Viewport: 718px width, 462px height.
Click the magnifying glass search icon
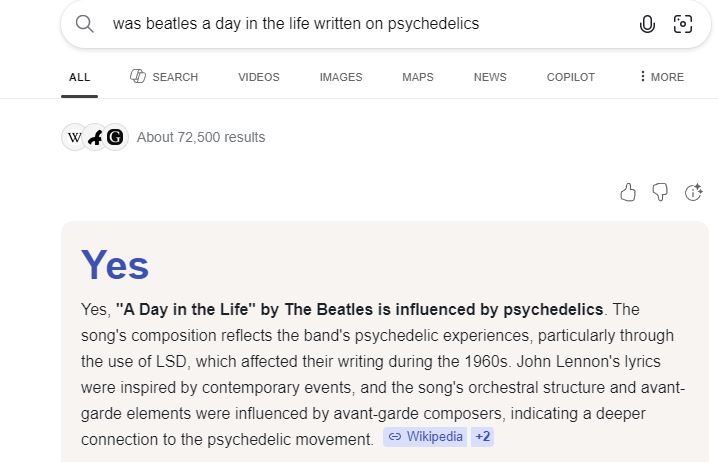tap(85, 24)
